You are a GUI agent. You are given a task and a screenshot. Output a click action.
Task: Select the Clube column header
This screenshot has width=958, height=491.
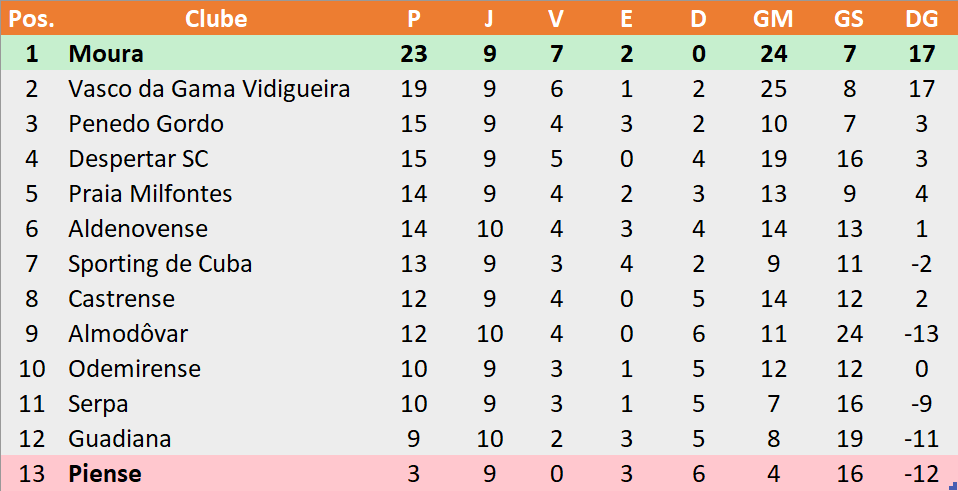[x=216, y=19]
